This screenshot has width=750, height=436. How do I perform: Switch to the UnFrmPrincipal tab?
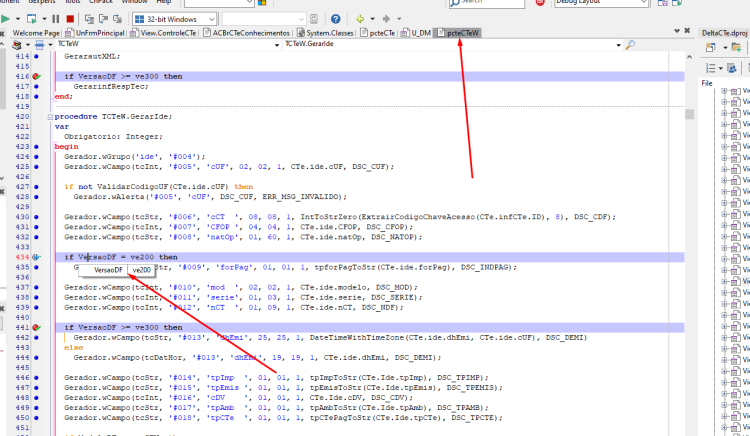95,33
